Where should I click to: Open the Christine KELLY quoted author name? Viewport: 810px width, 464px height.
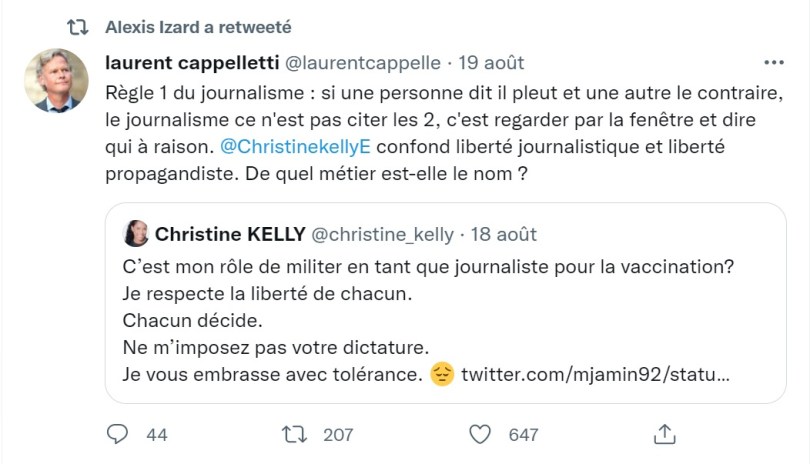pos(229,234)
